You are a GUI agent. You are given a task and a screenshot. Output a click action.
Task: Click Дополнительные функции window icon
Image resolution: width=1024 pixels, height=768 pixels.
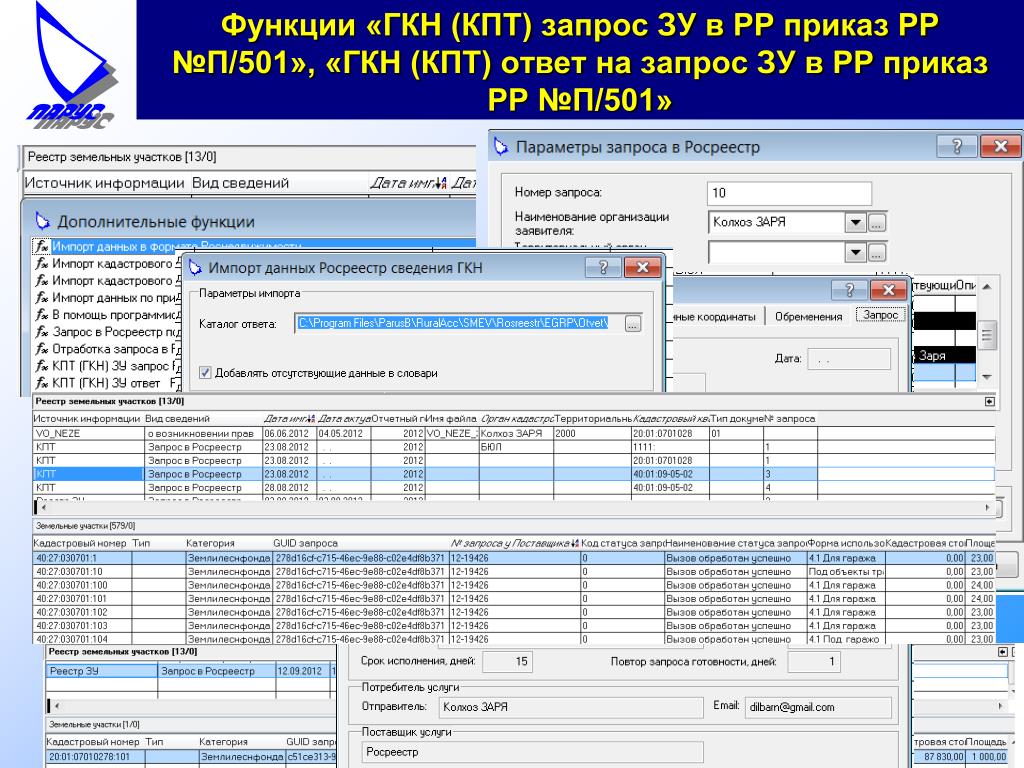click(43, 221)
